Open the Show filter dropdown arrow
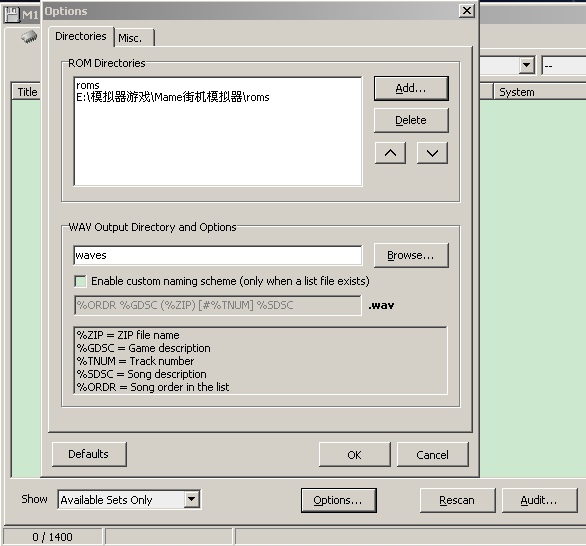 191,499
